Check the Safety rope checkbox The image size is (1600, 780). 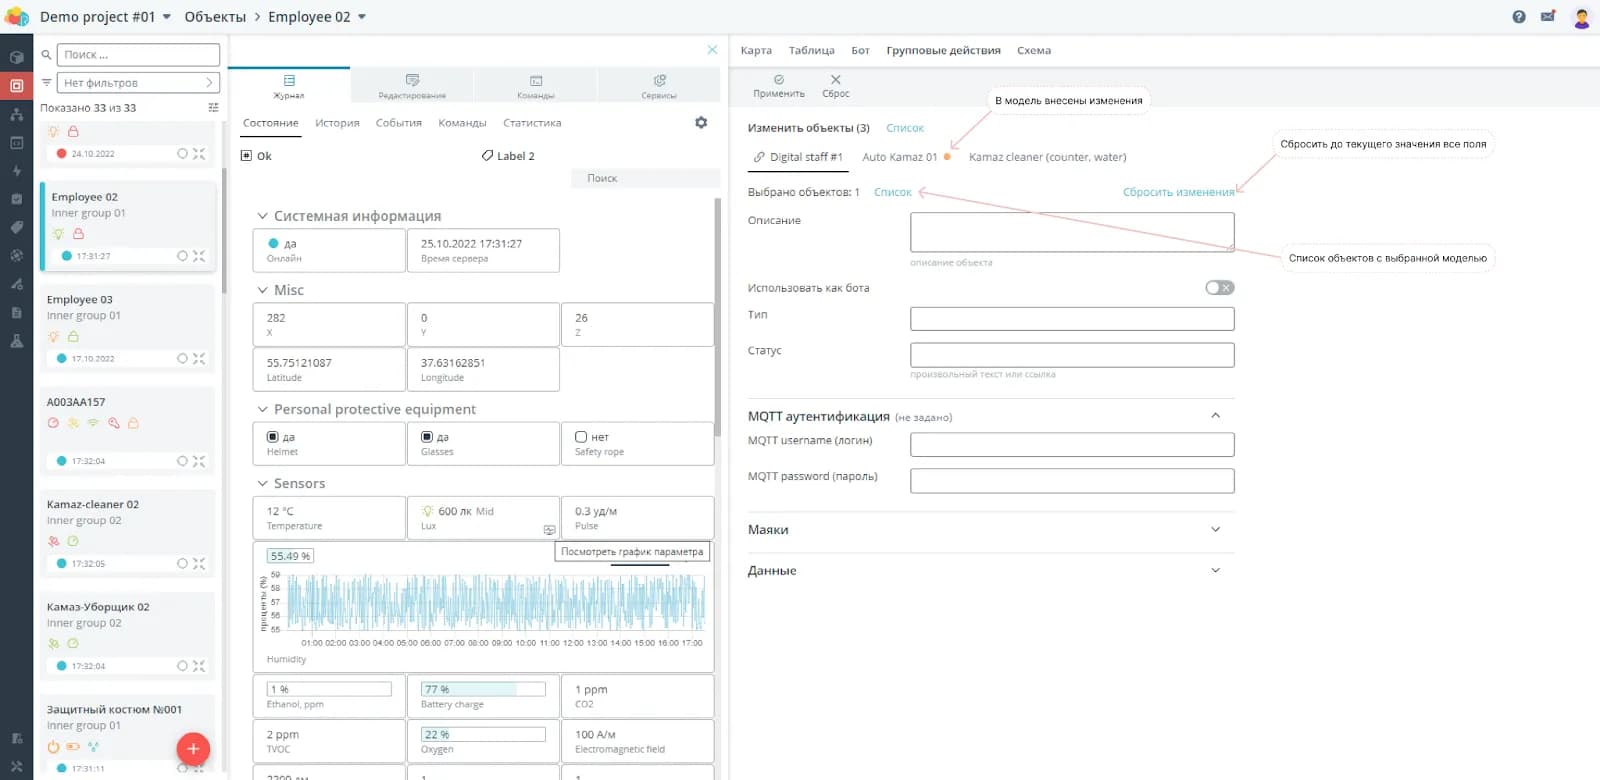click(581, 437)
